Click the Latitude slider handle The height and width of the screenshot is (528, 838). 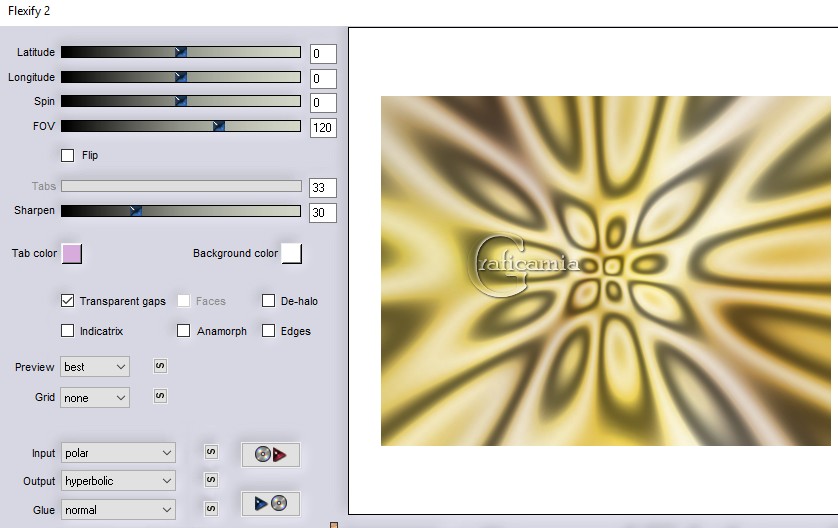(181, 52)
